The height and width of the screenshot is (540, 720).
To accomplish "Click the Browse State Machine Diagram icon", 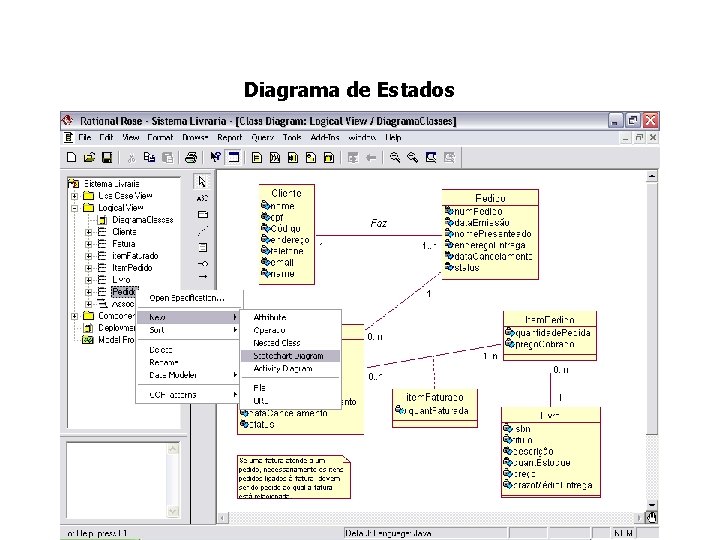I will pyautogui.click(x=311, y=158).
